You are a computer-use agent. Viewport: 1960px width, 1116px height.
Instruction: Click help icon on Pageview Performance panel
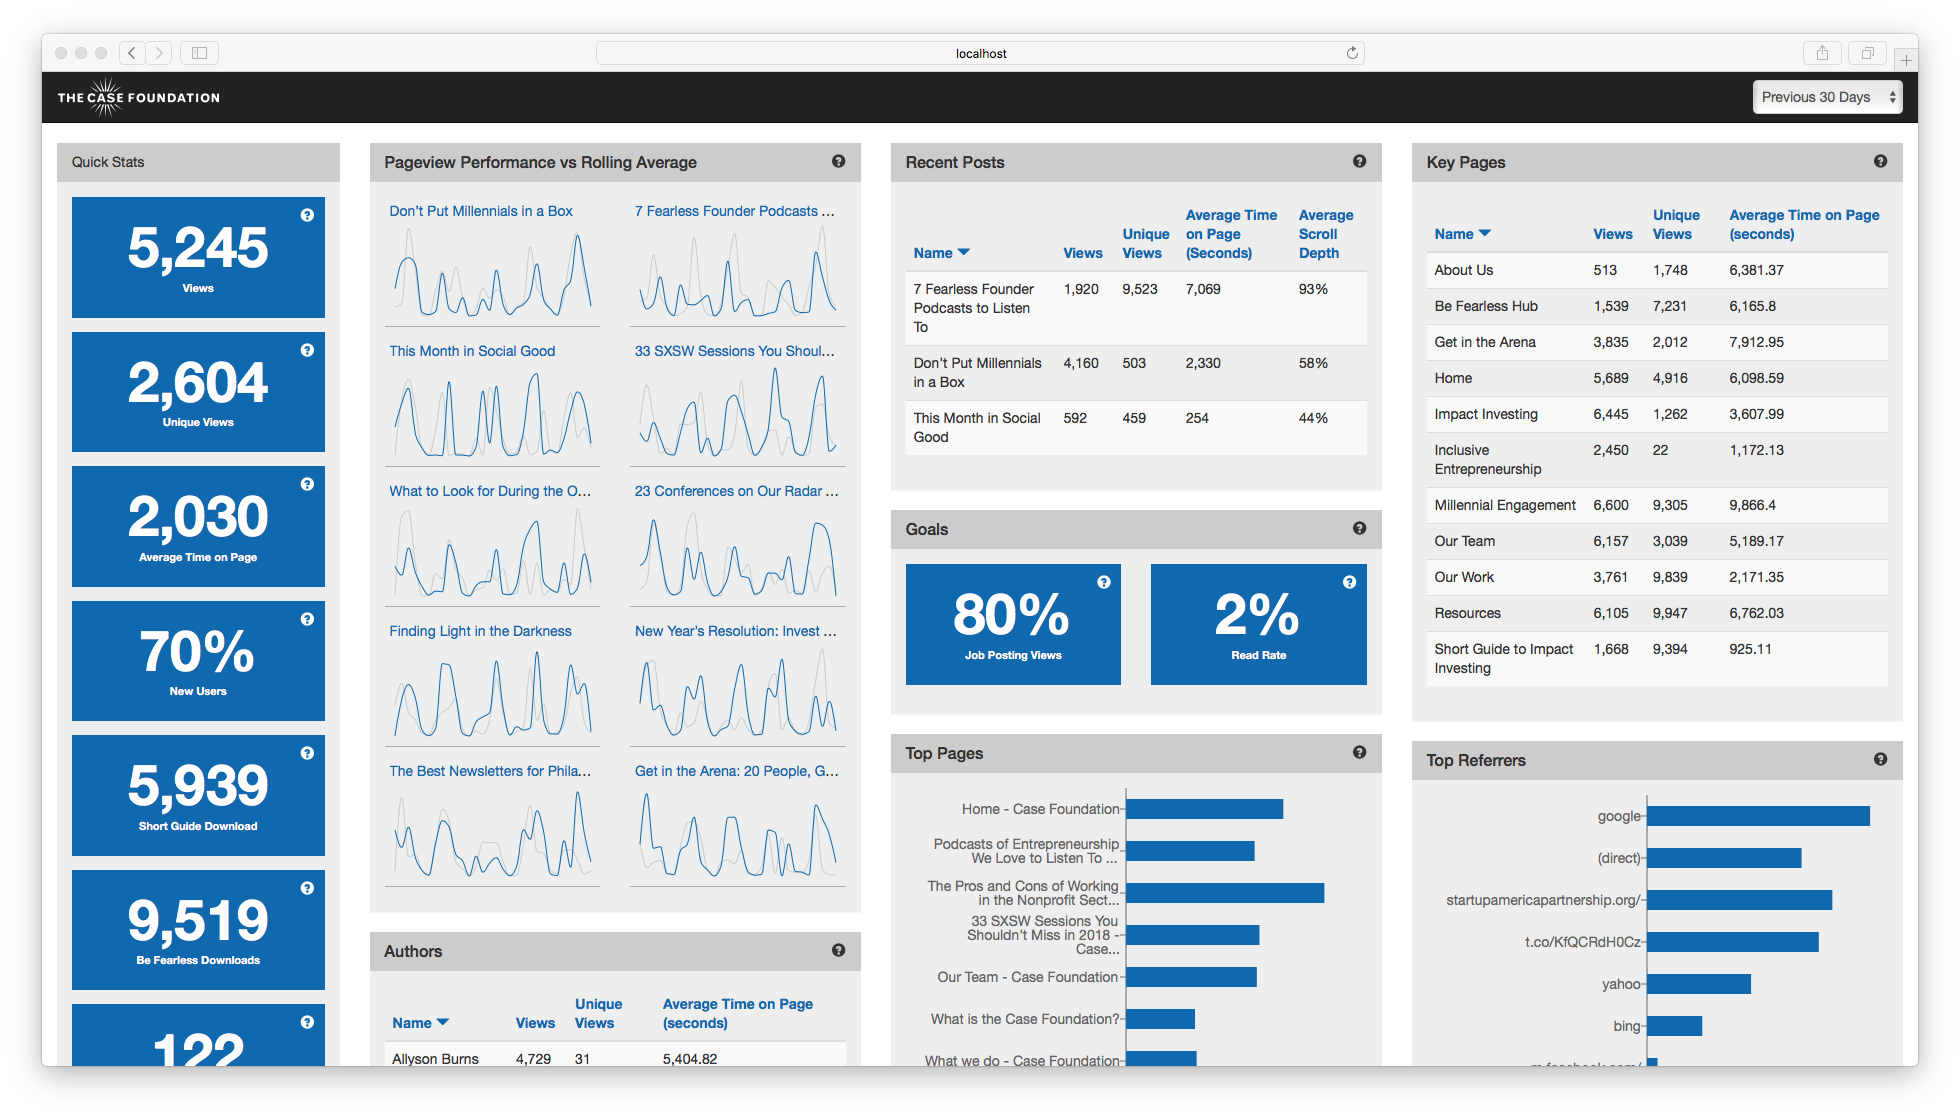coord(838,161)
